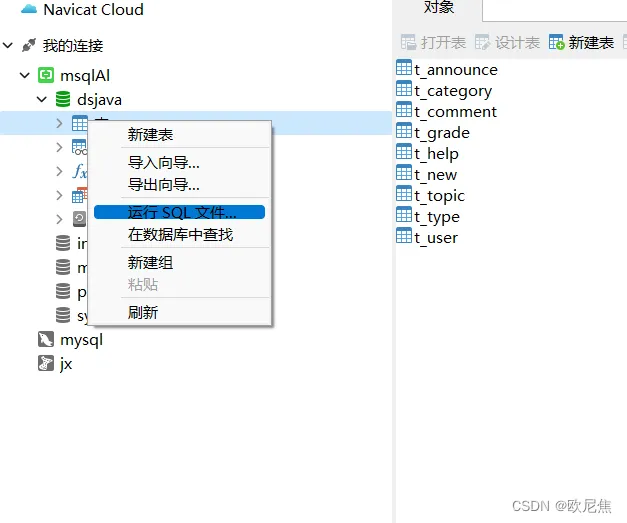The width and height of the screenshot is (627, 523).
Task: Click the mysql connection icon
Action: [46, 339]
